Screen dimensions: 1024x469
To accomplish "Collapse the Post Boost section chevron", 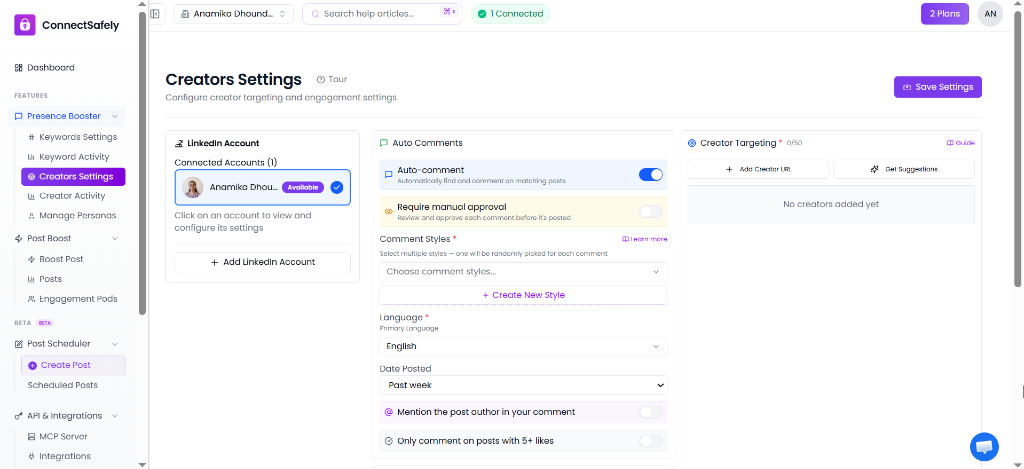I will tap(115, 238).
